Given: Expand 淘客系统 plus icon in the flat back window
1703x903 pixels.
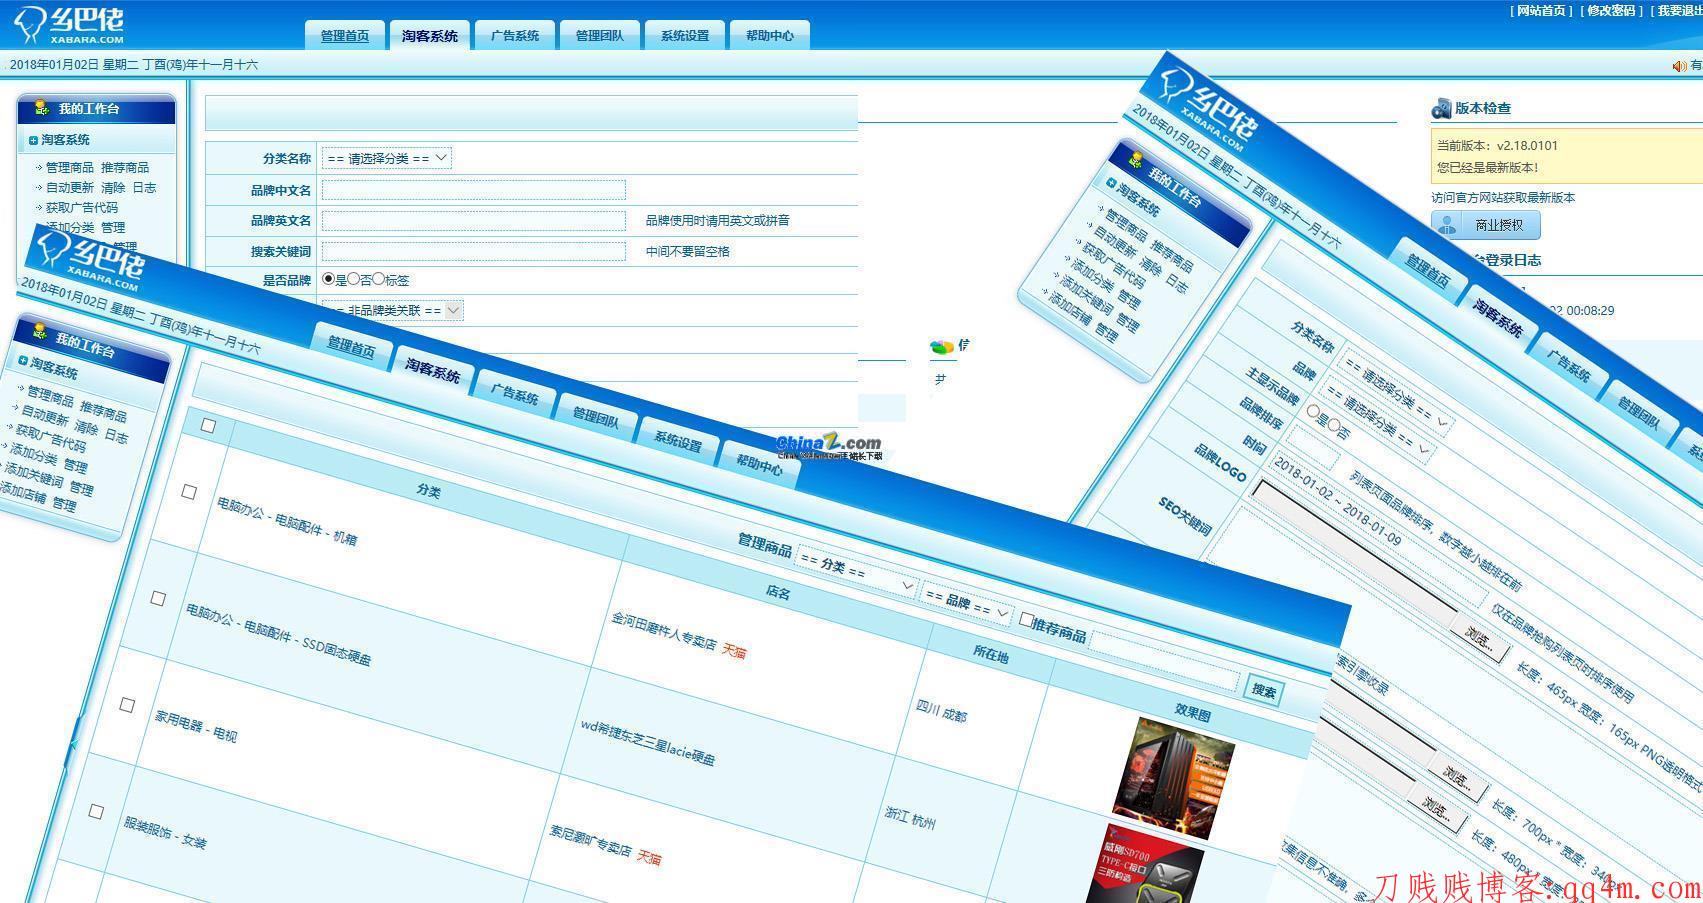Looking at the screenshot, I should [x=33, y=141].
